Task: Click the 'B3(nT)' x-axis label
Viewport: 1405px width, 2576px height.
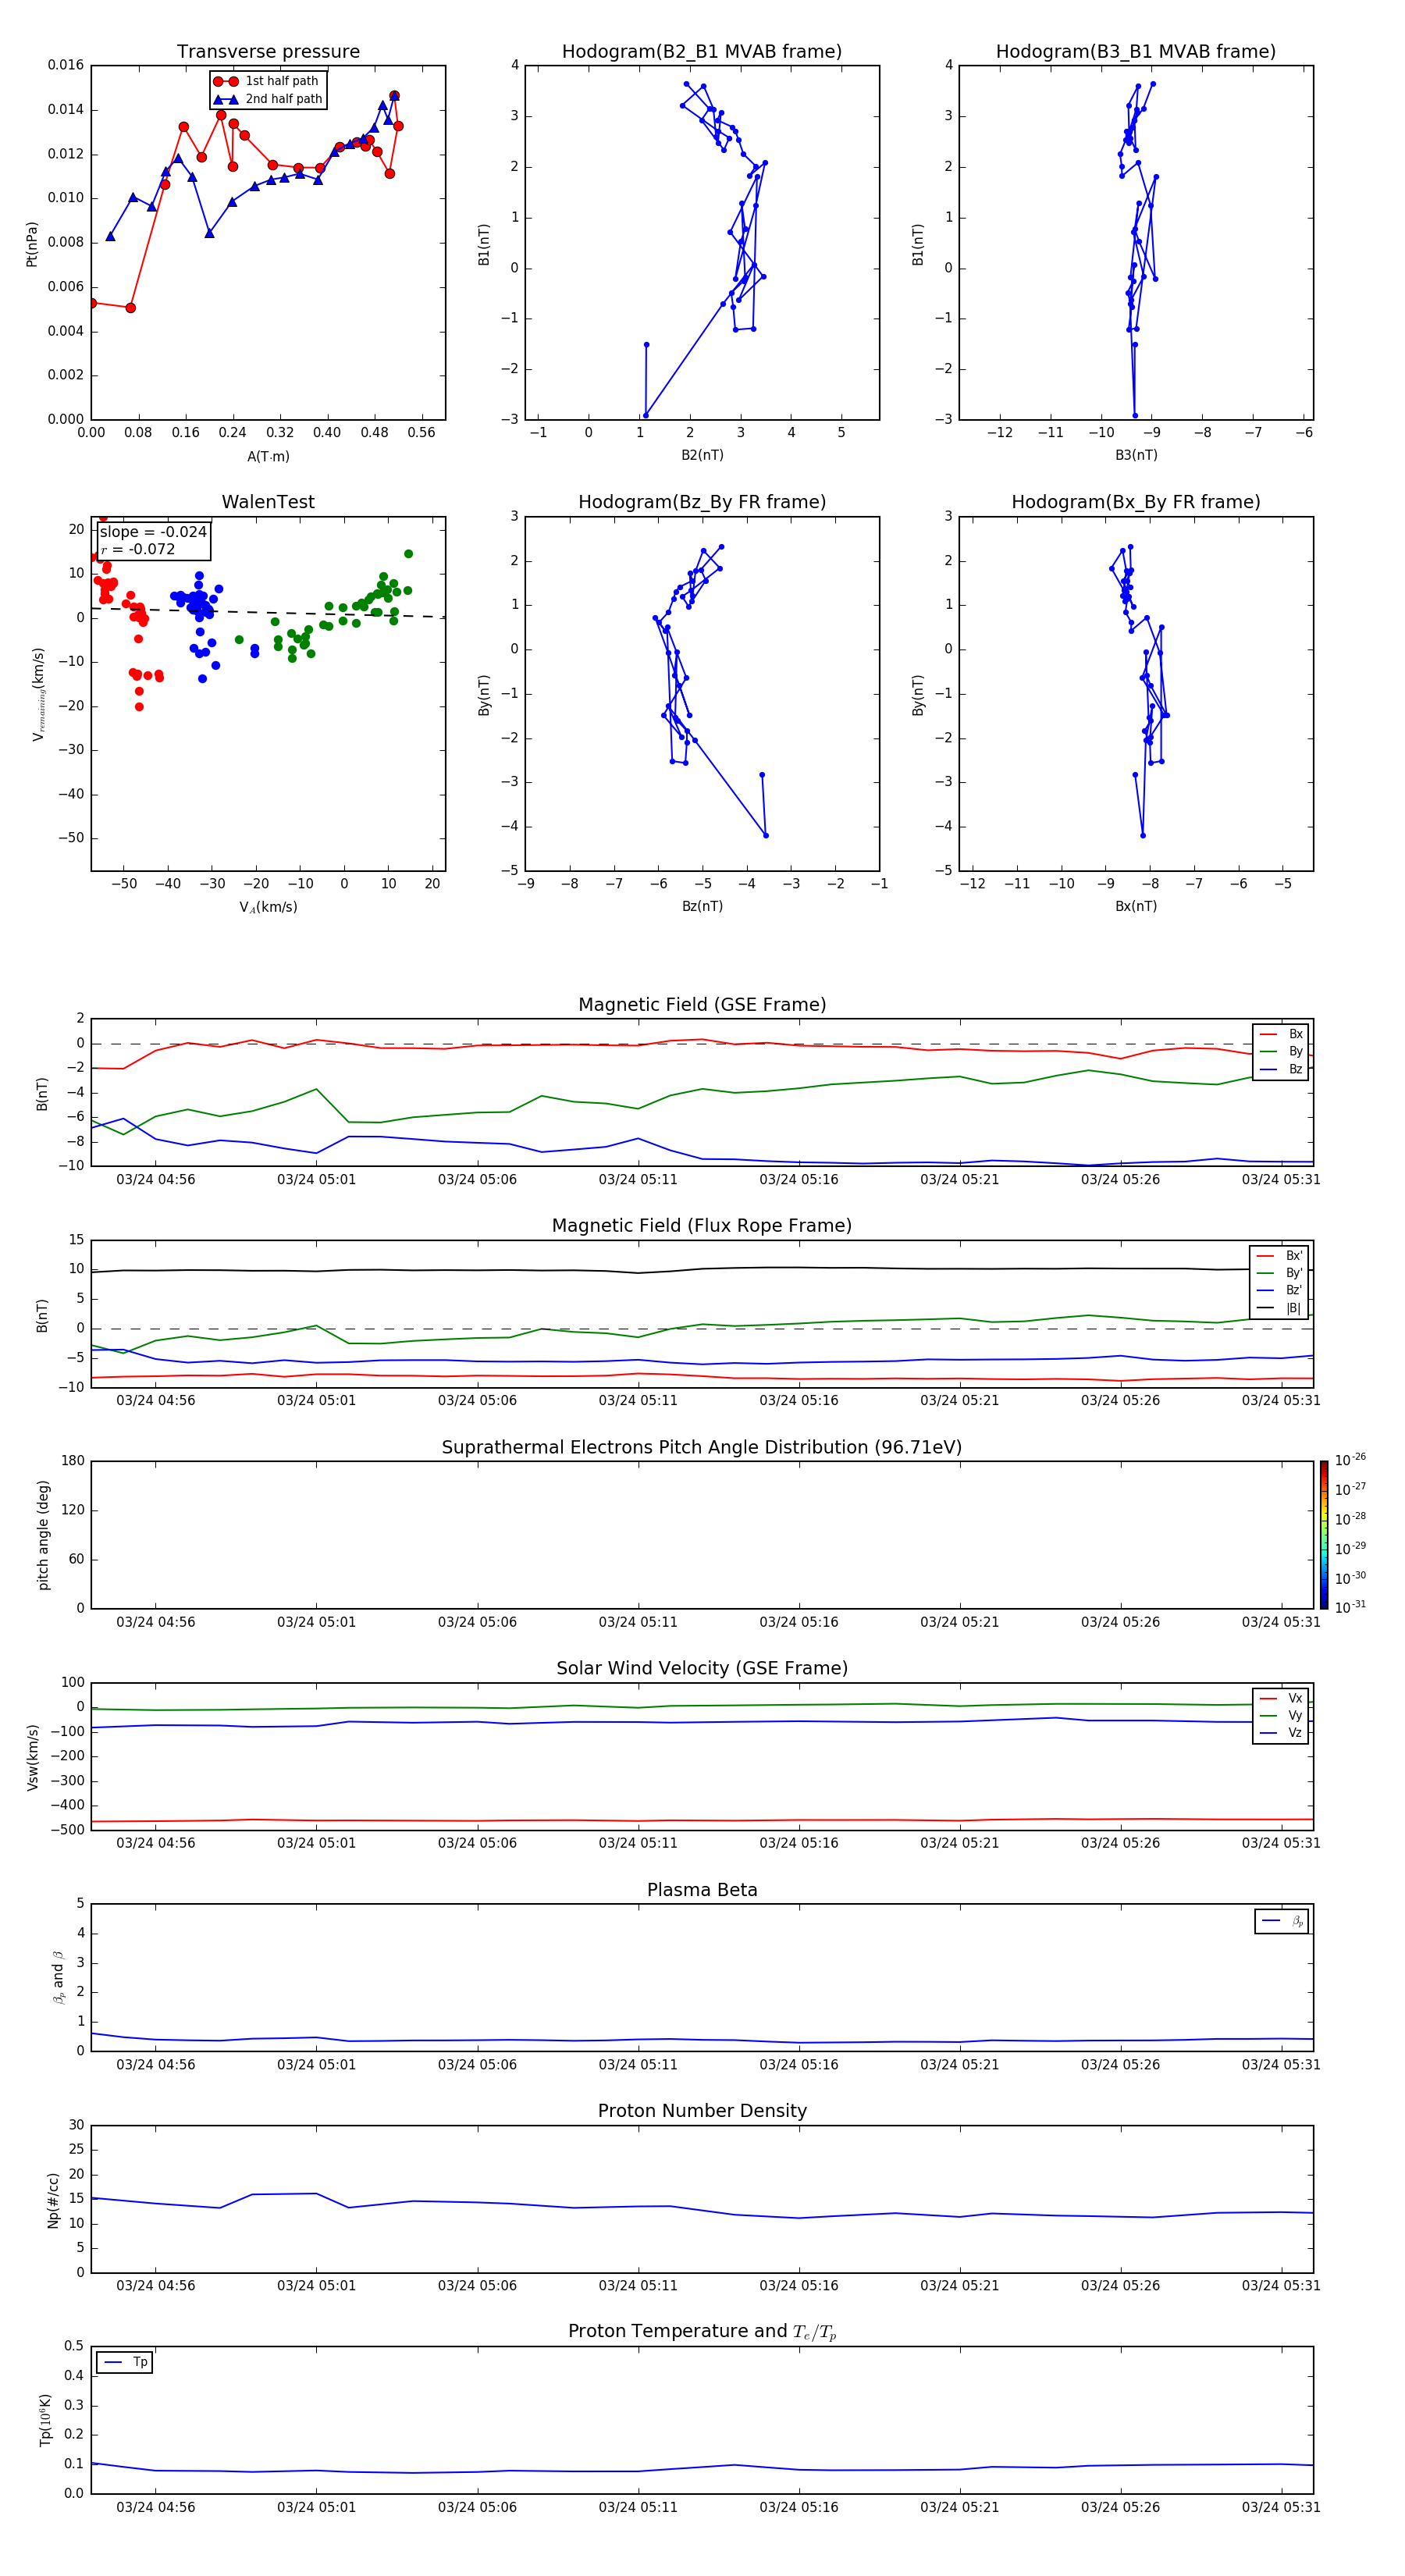Action: click(x=1136, y=455)
